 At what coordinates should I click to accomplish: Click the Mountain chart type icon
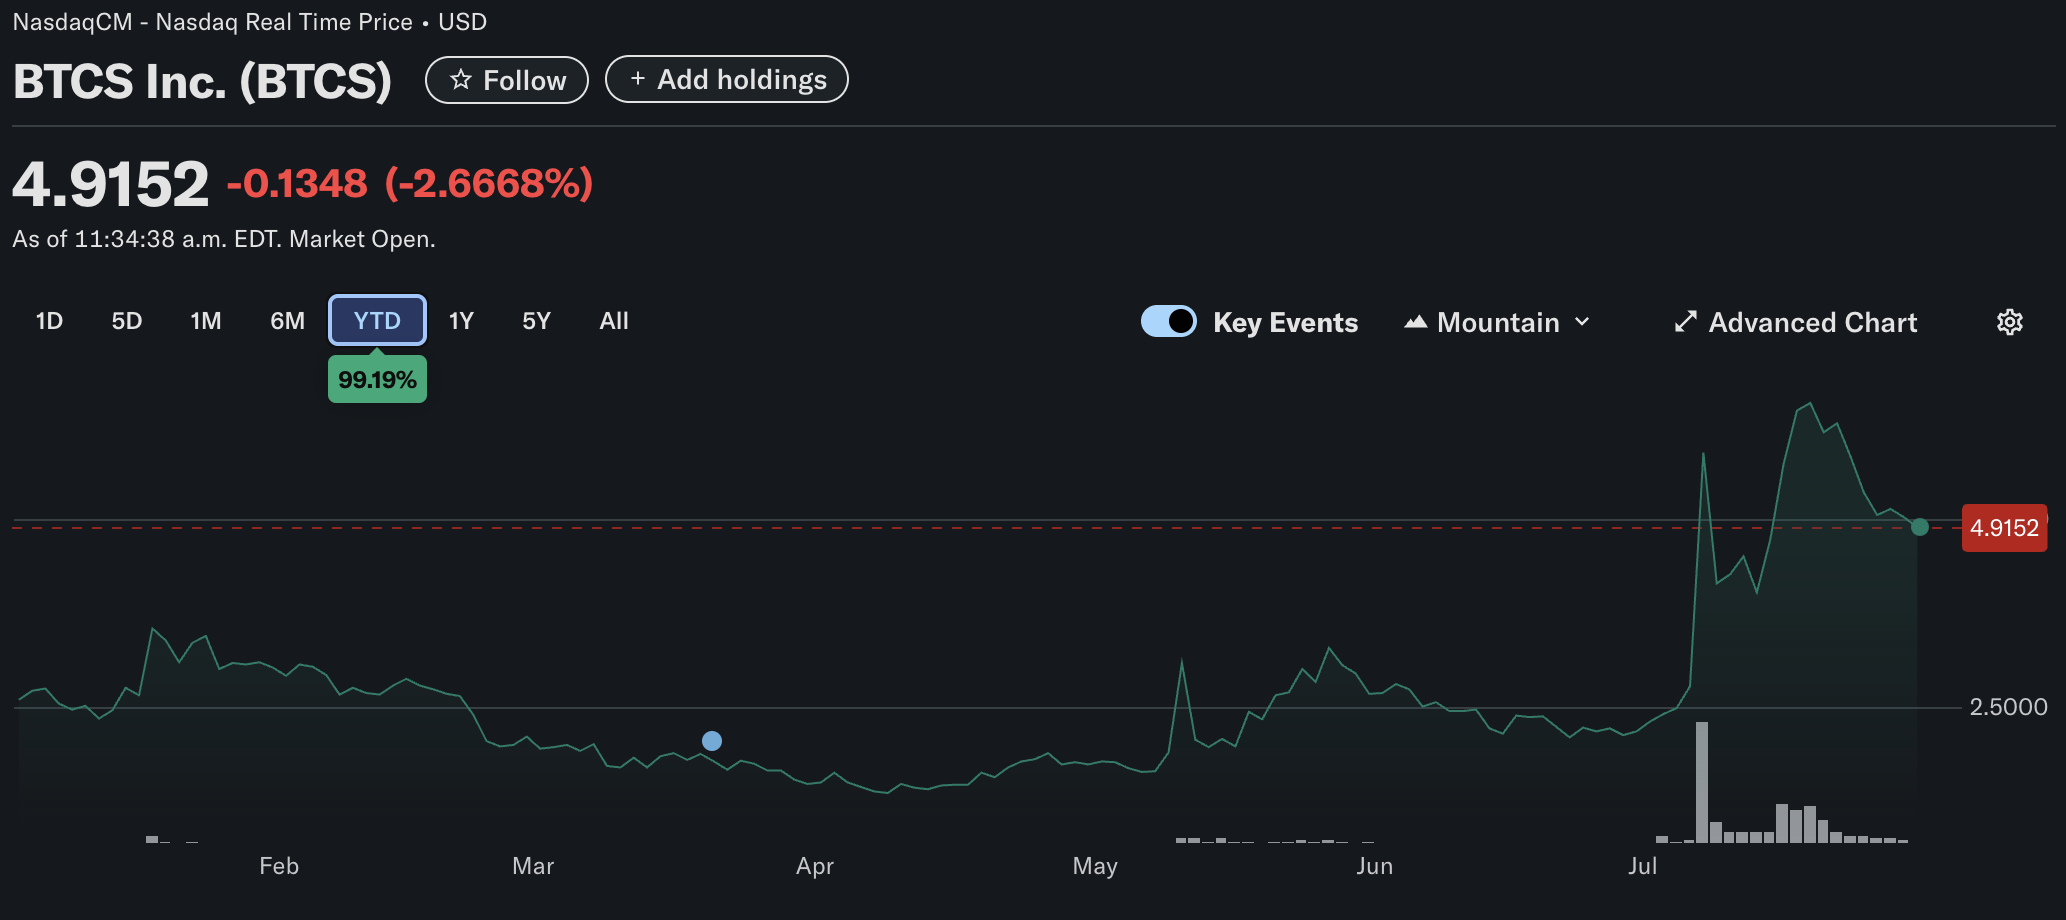(x=1415, y=322)
